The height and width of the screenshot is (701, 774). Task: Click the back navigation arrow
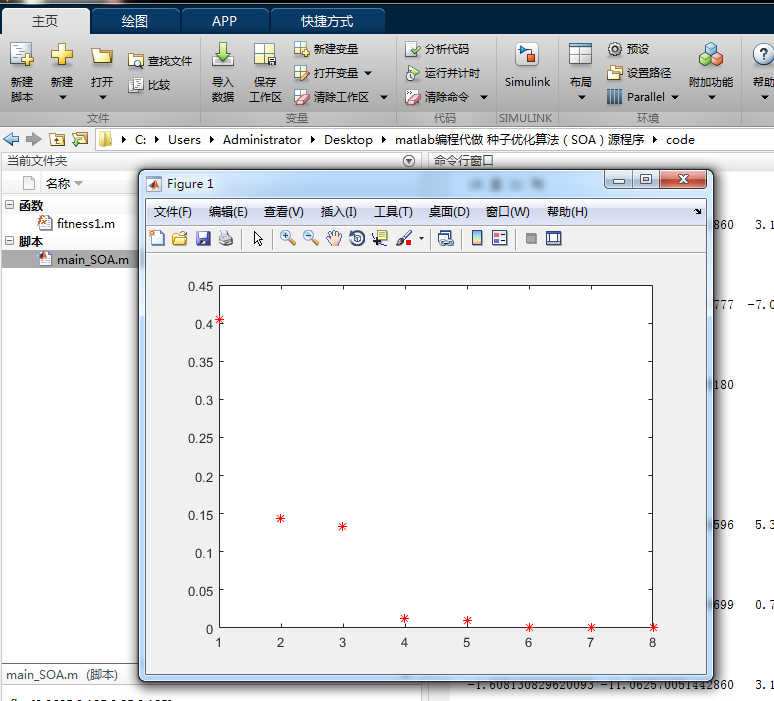(x=11, y=140)
